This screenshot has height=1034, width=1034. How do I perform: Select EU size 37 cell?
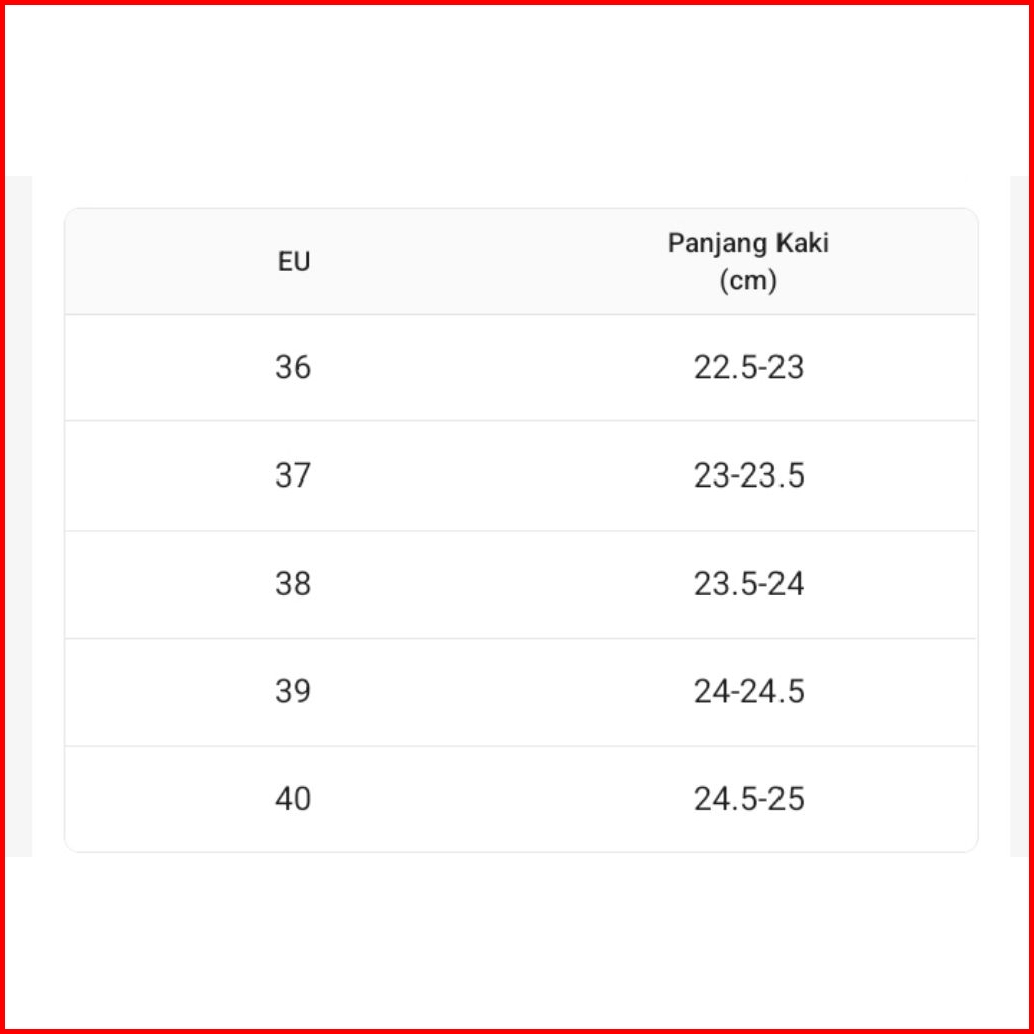pyautogui.click(x=293, y=476)
